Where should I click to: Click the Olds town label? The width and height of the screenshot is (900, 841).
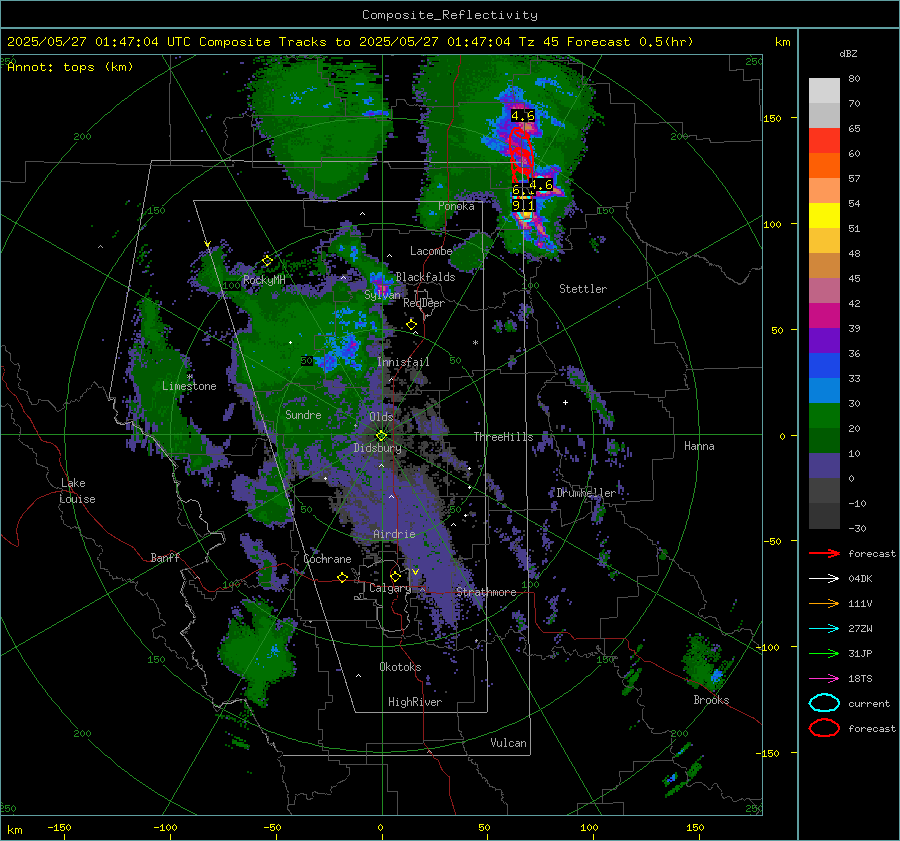(x=381, y=417)
